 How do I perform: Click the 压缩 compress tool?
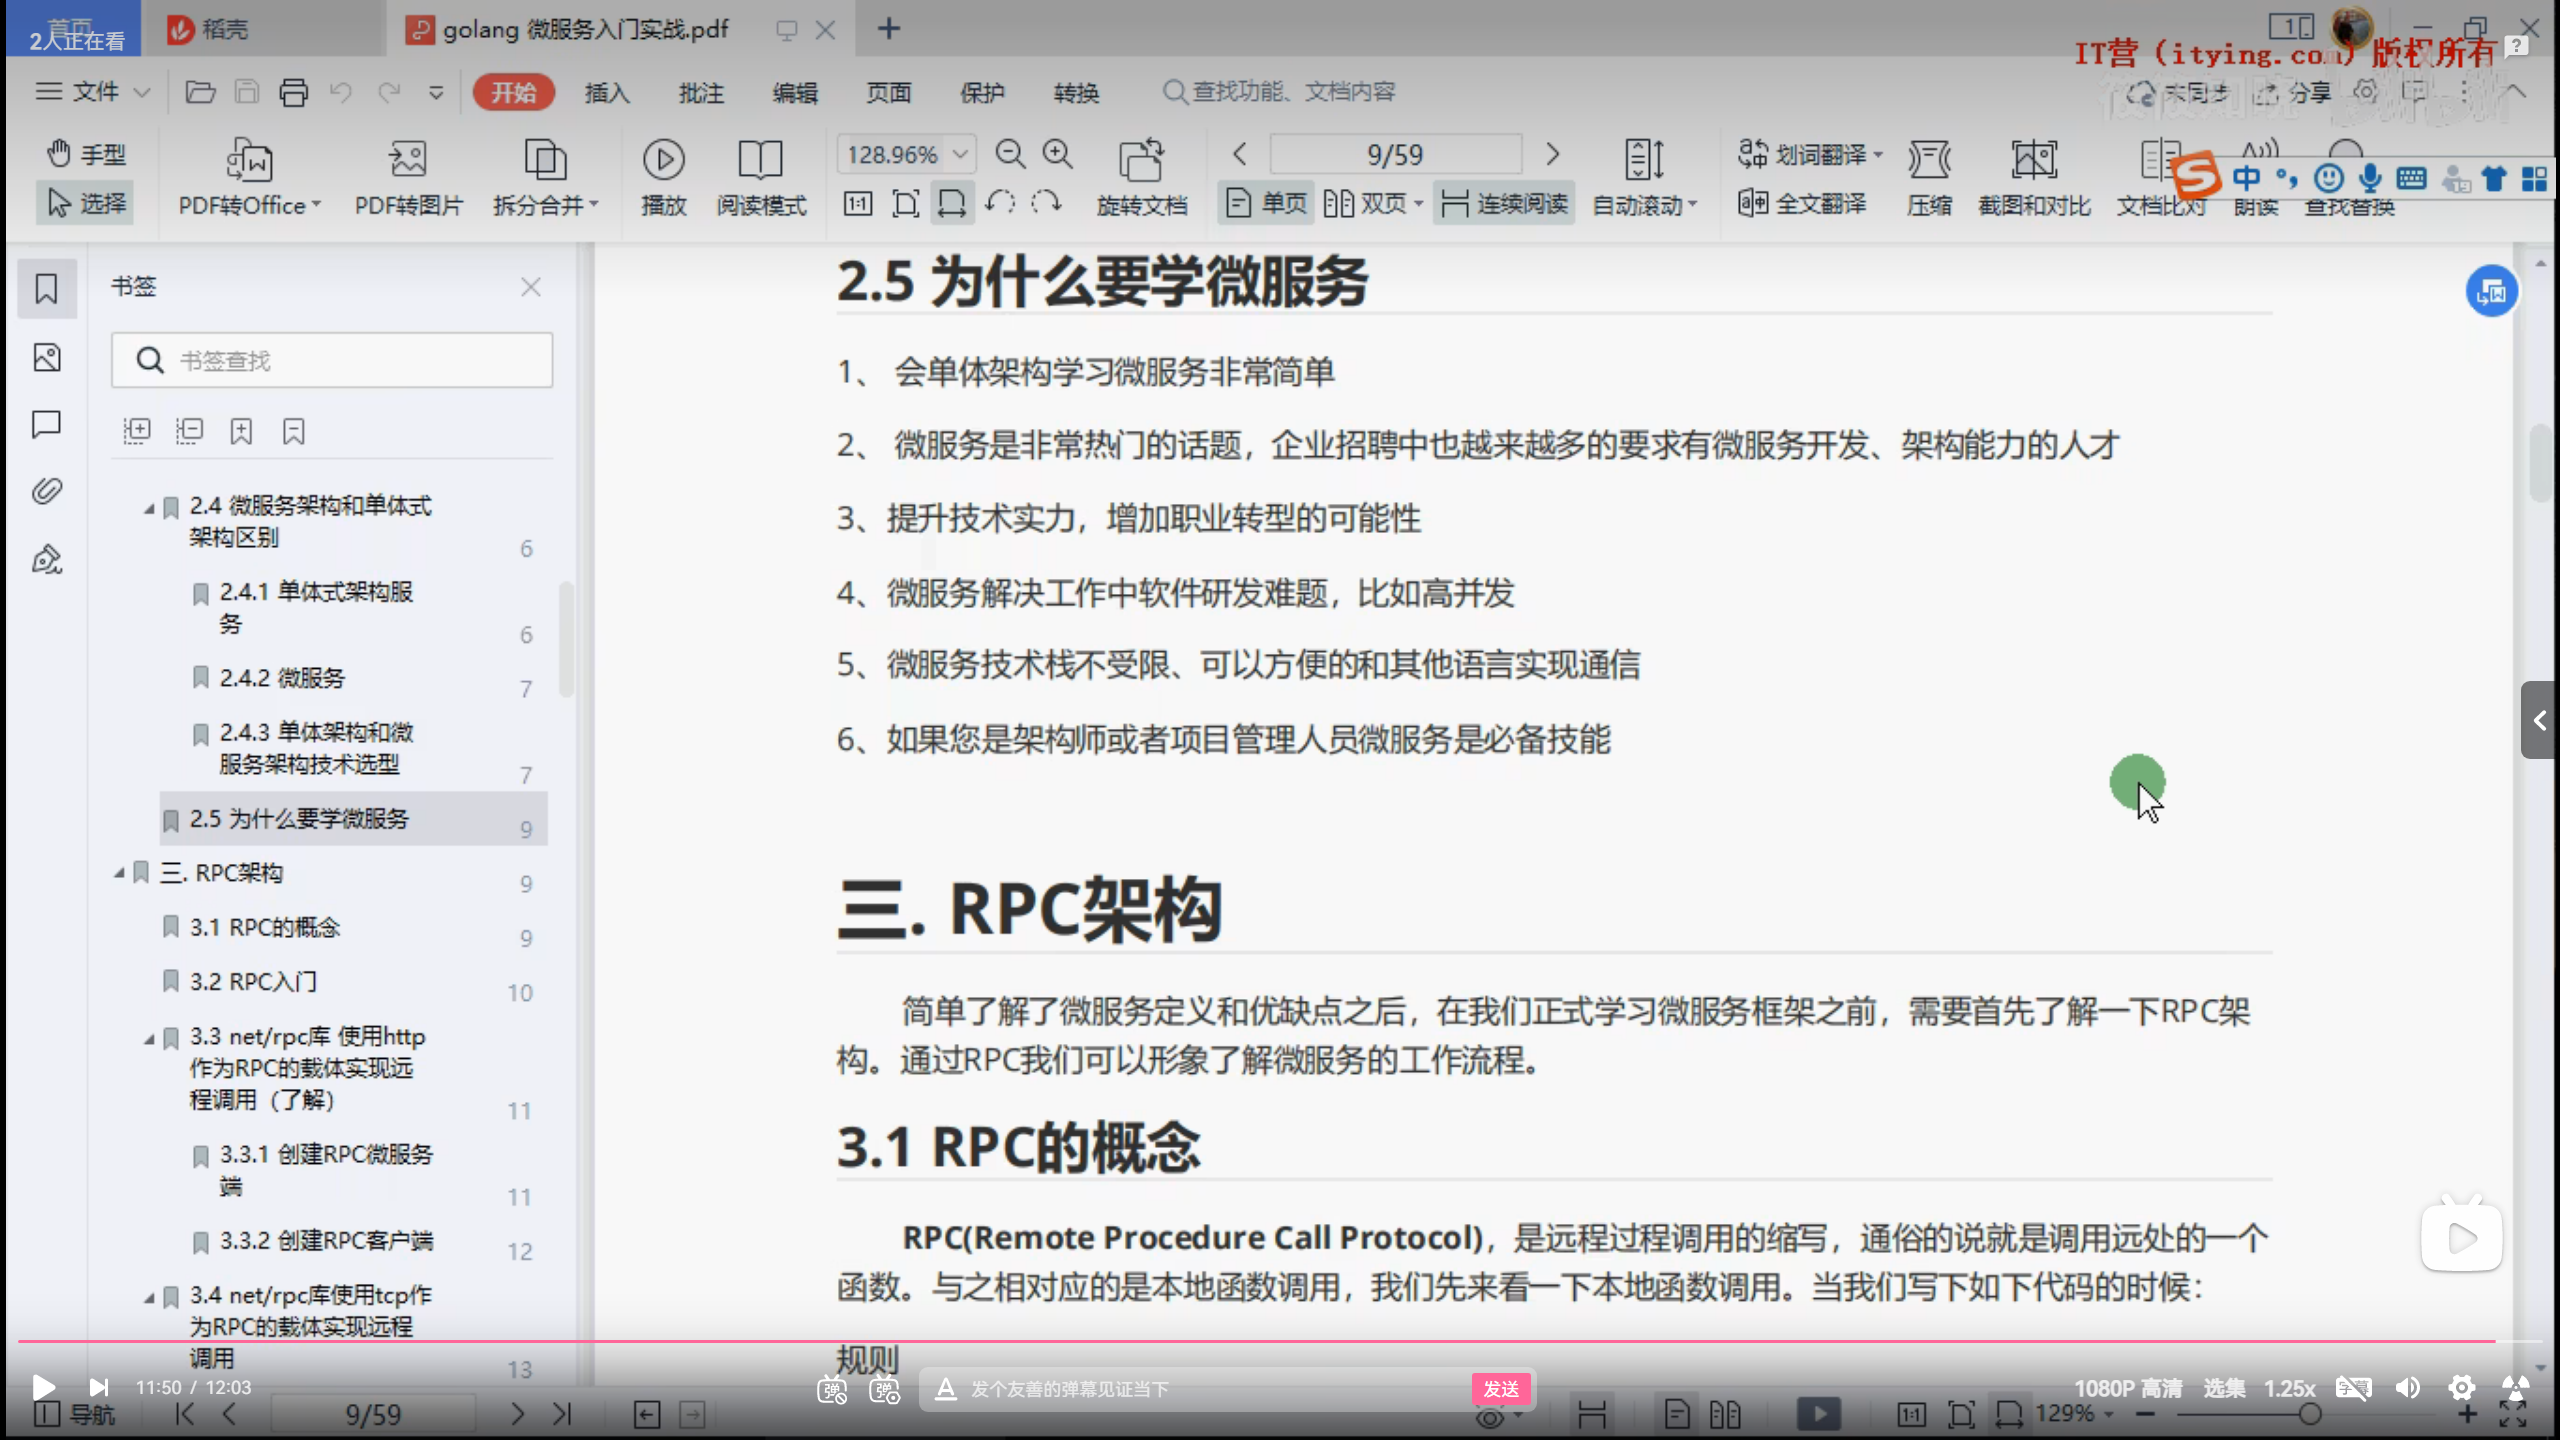(x=1929, y=177)
